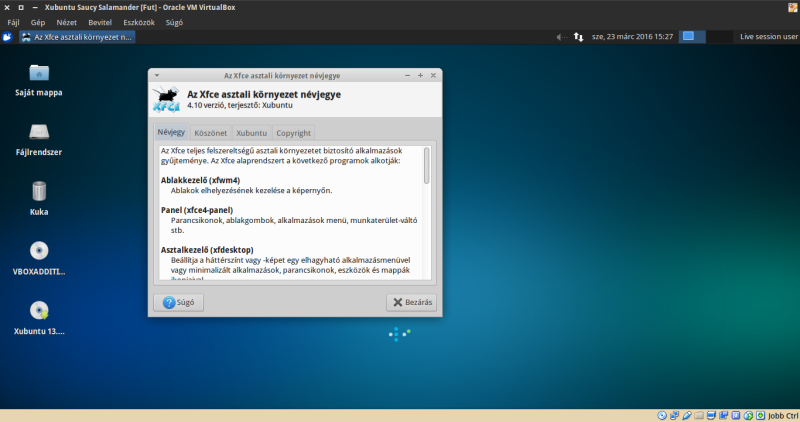Open the Xubuntu mouse applications menu icon
Screen dimensions: 800x422
point(7,37)
